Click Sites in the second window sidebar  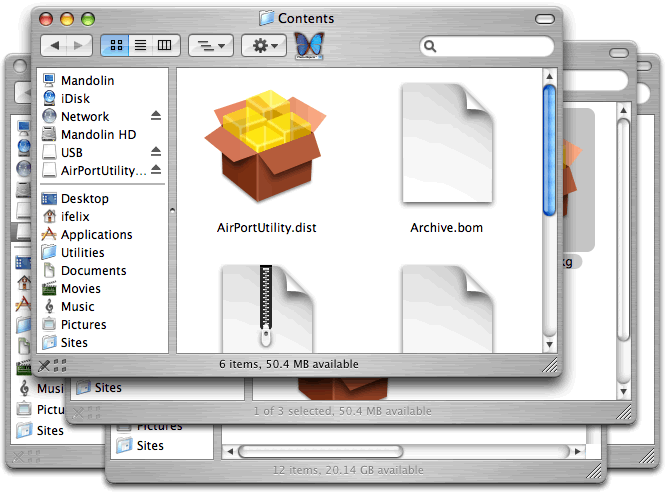click(x=99, y=388)
